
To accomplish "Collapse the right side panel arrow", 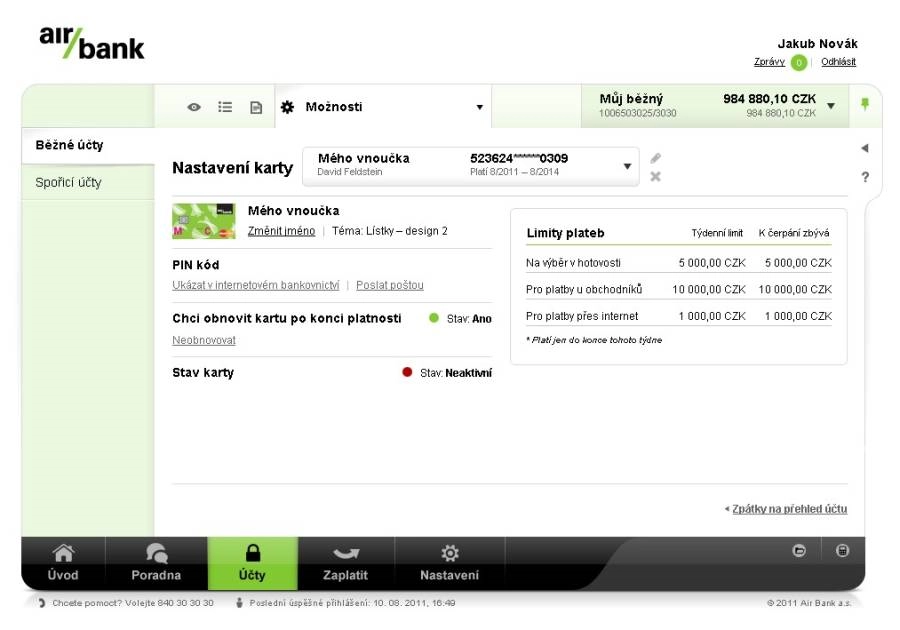I will click(864, 148).
